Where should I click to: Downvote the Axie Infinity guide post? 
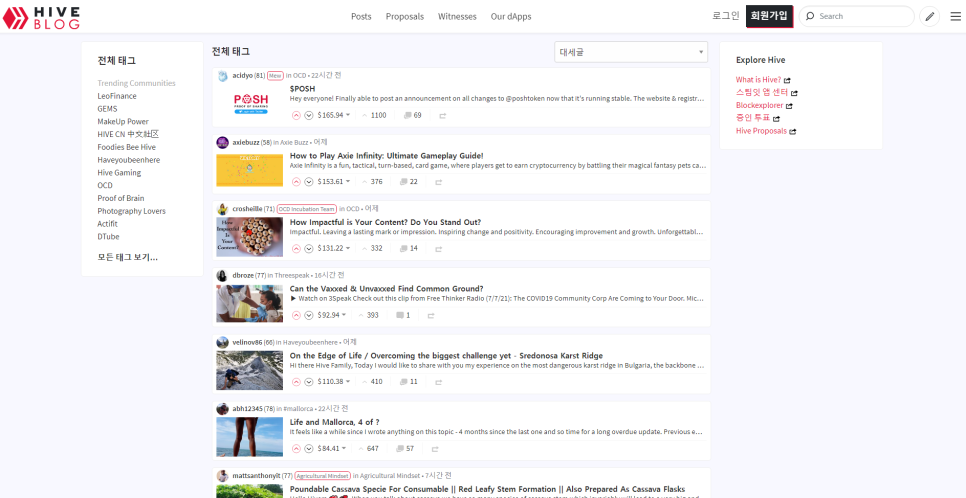(309, 182)
